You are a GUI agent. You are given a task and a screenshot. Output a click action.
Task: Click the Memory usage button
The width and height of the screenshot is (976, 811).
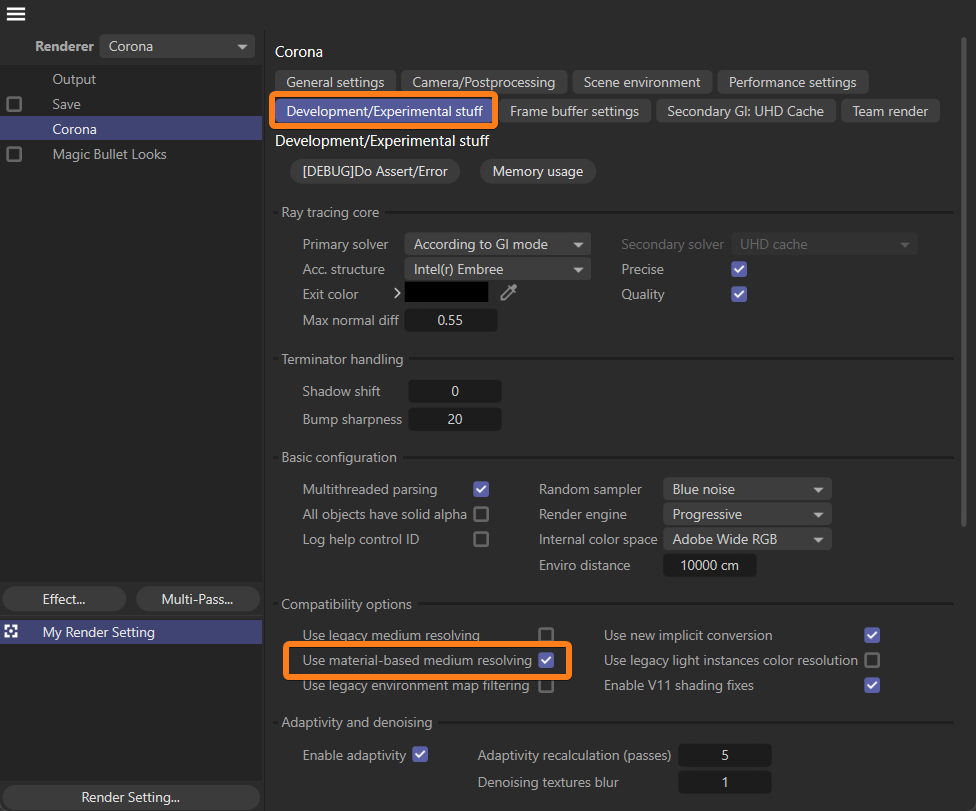(x=537, y=171)
